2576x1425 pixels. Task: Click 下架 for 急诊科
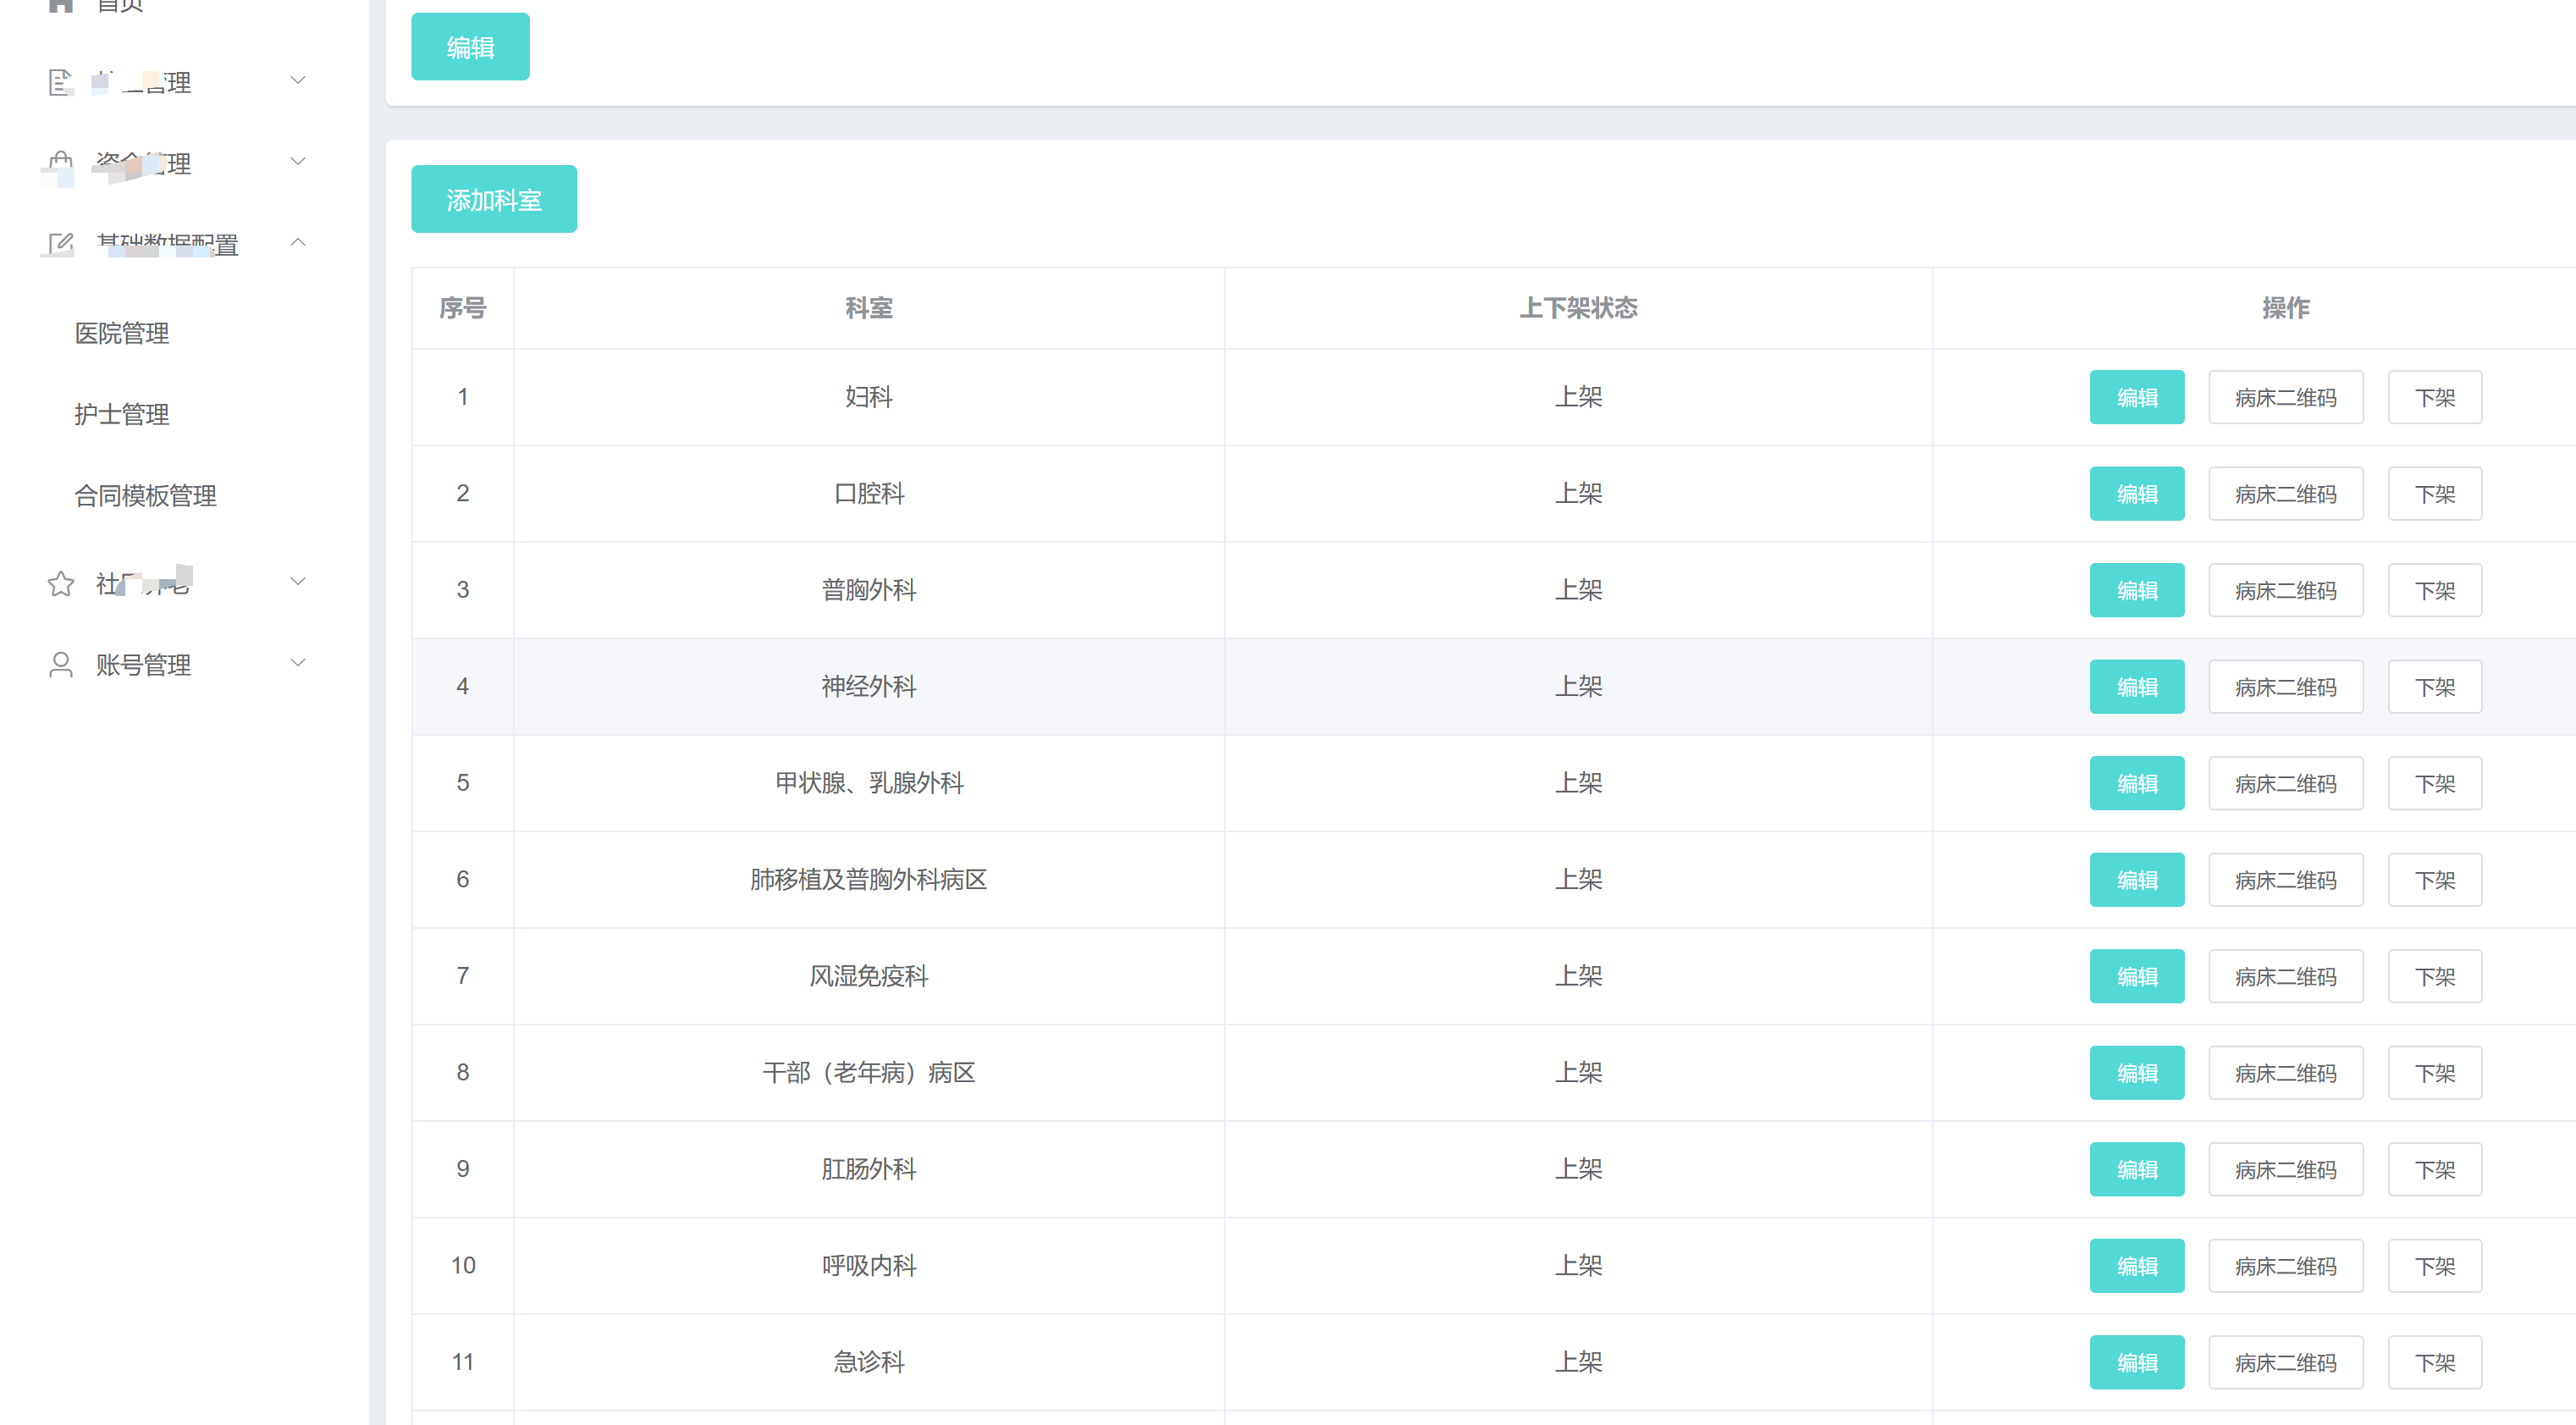(2435, 1362)
